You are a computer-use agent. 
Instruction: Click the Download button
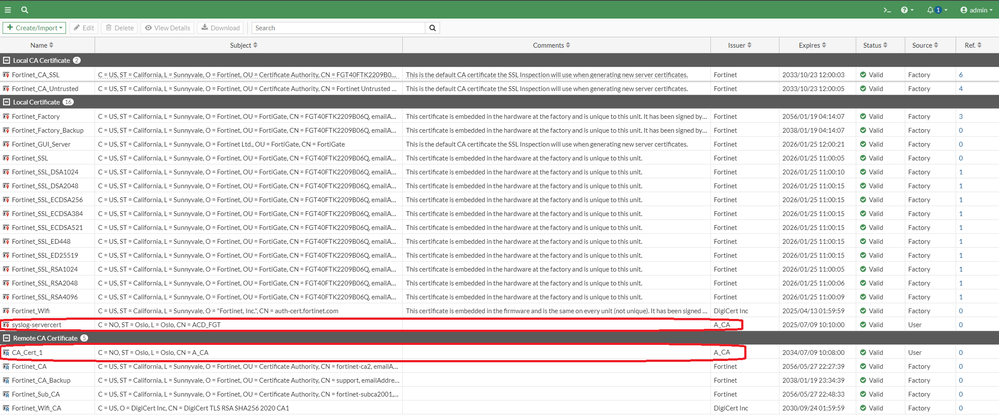click(220, 28)
